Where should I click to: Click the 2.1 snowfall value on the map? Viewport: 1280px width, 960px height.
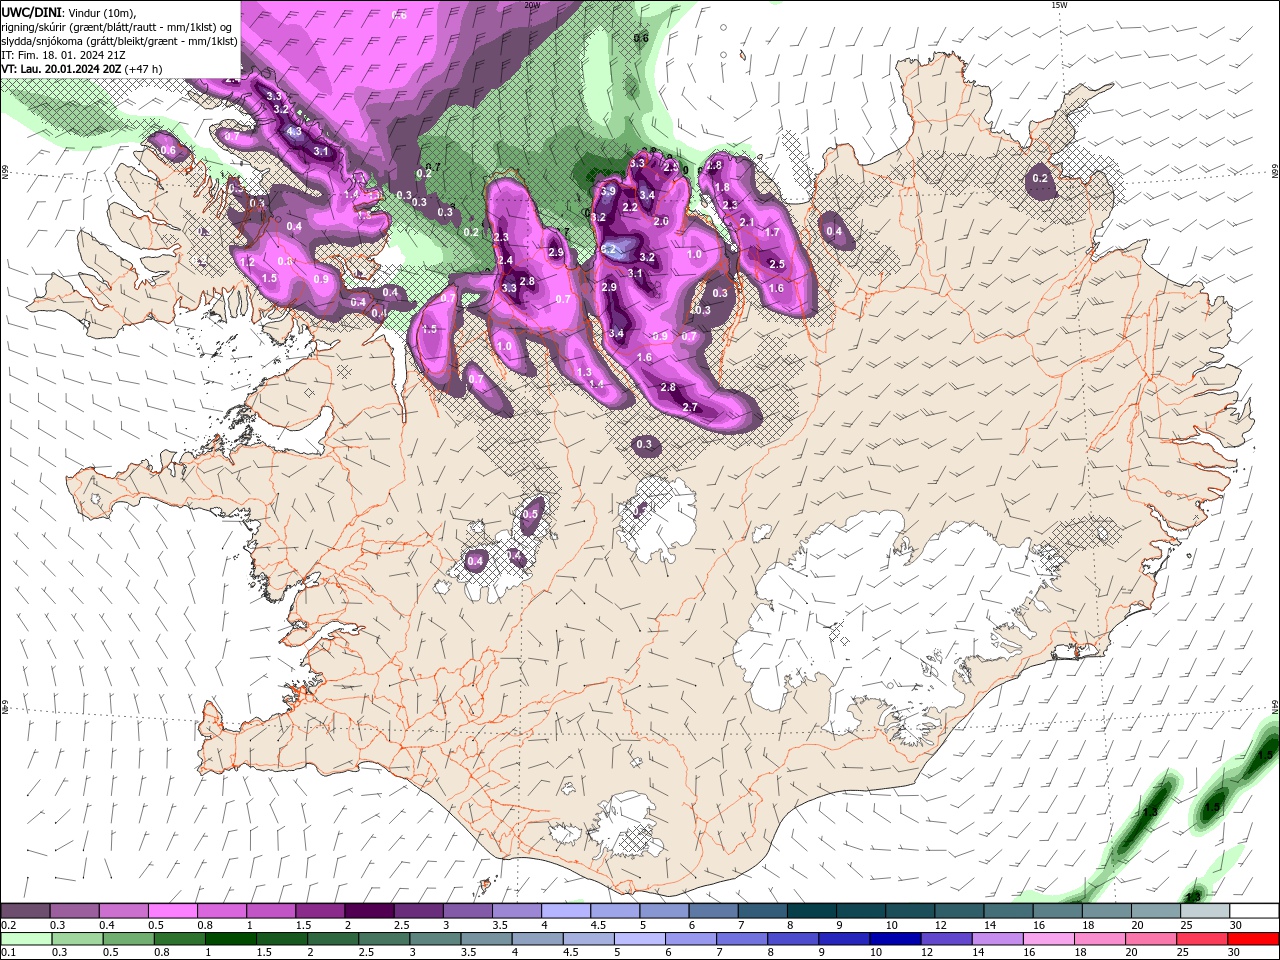[x=747, y=222]
